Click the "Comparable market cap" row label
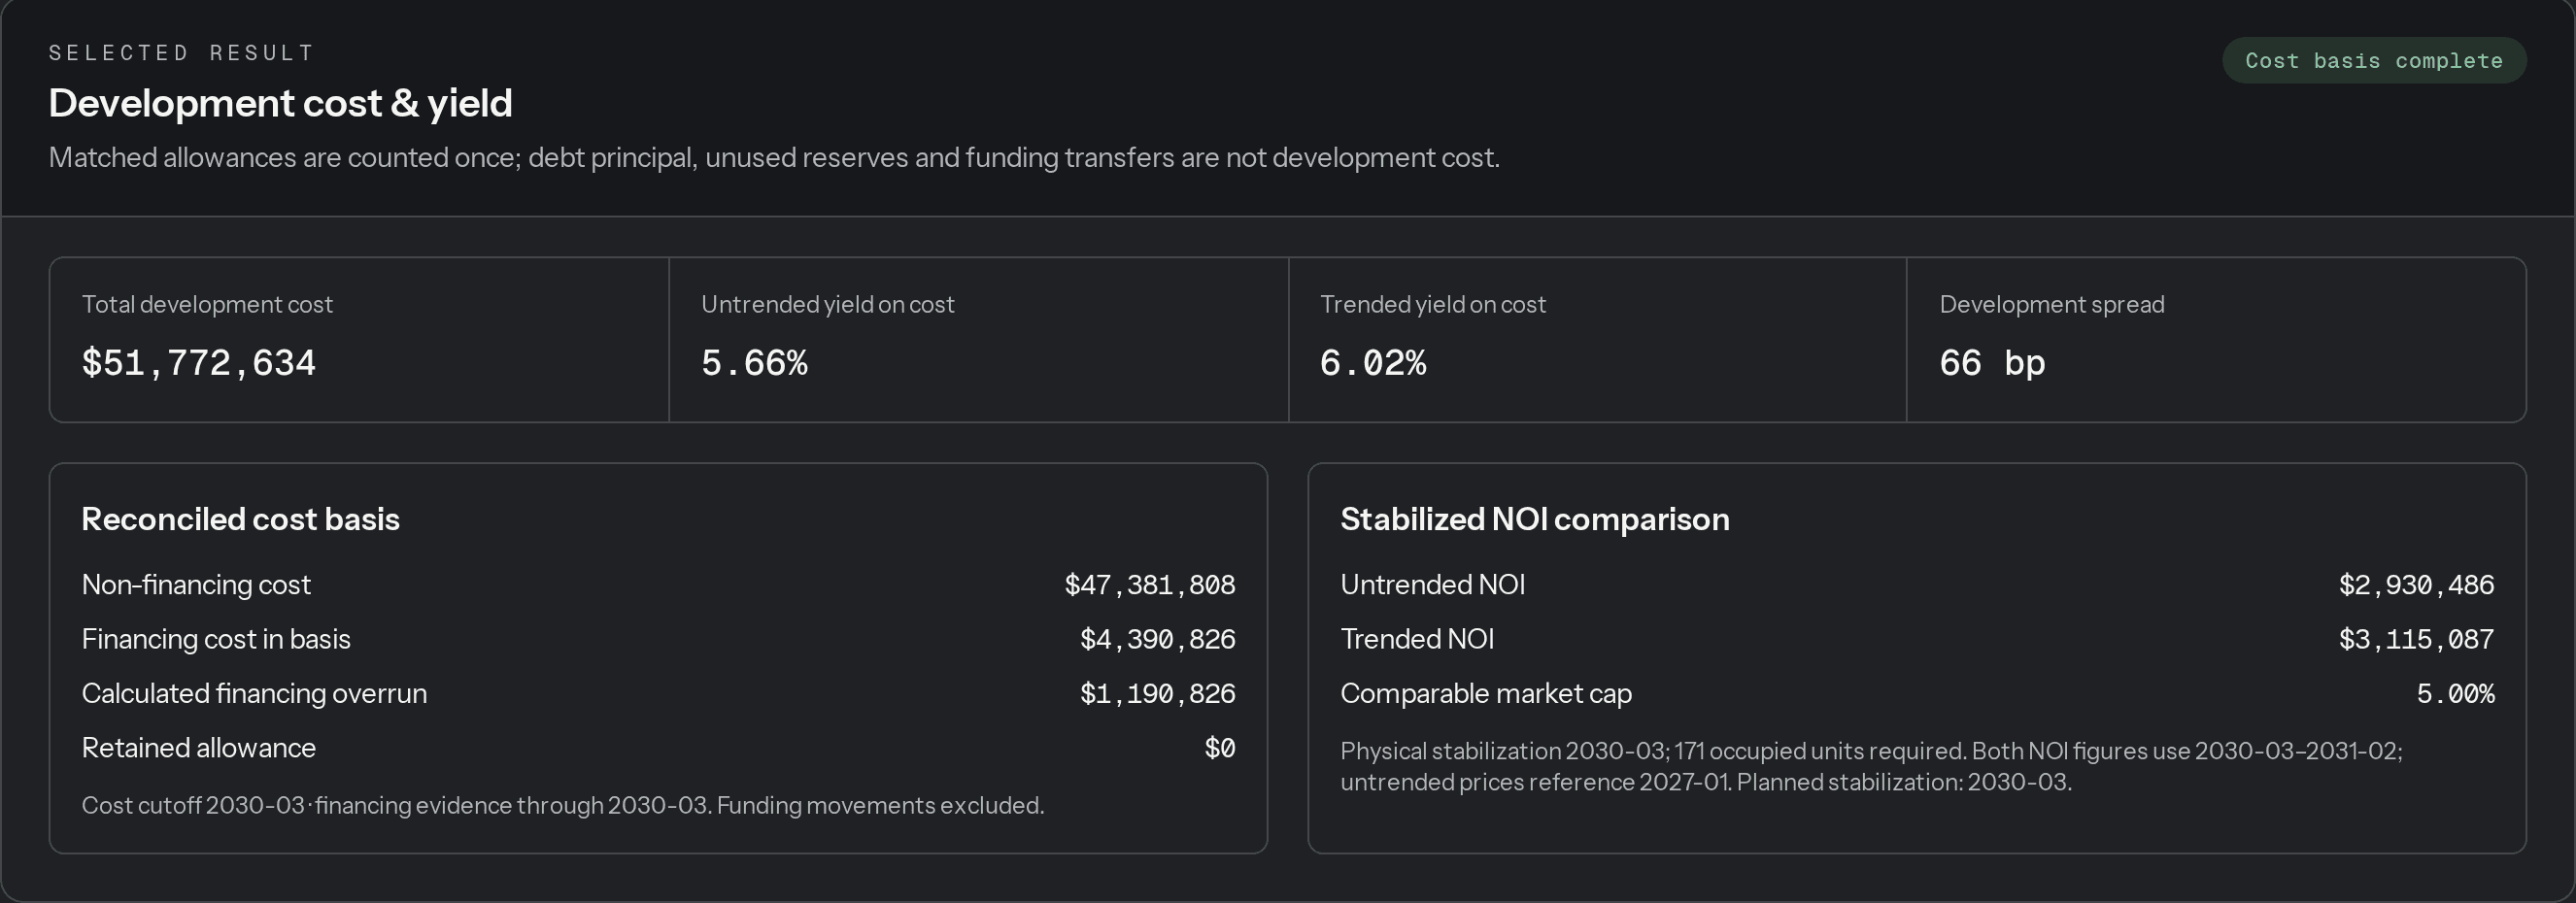2576x903 pixels. tap(1486, 693)
